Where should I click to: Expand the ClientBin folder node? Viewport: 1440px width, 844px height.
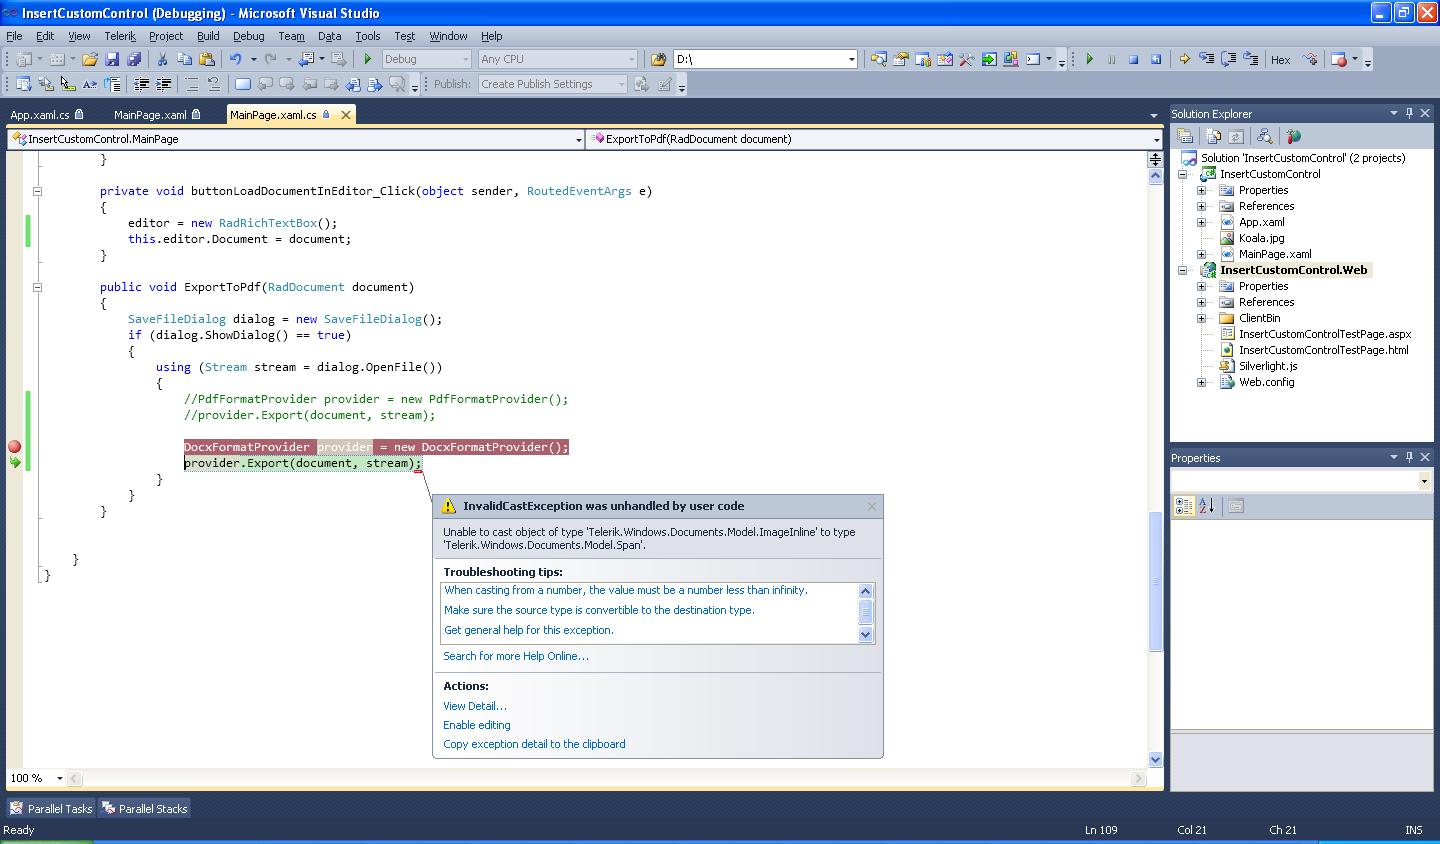click(x=1201, y=318)
